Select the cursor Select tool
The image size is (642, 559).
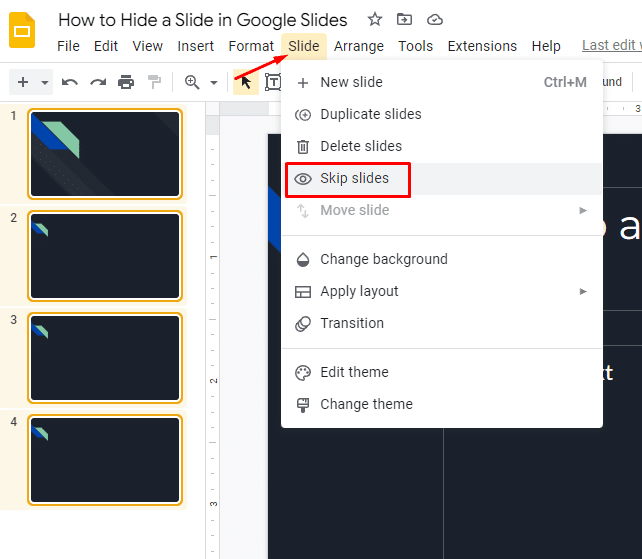point(246,82)
